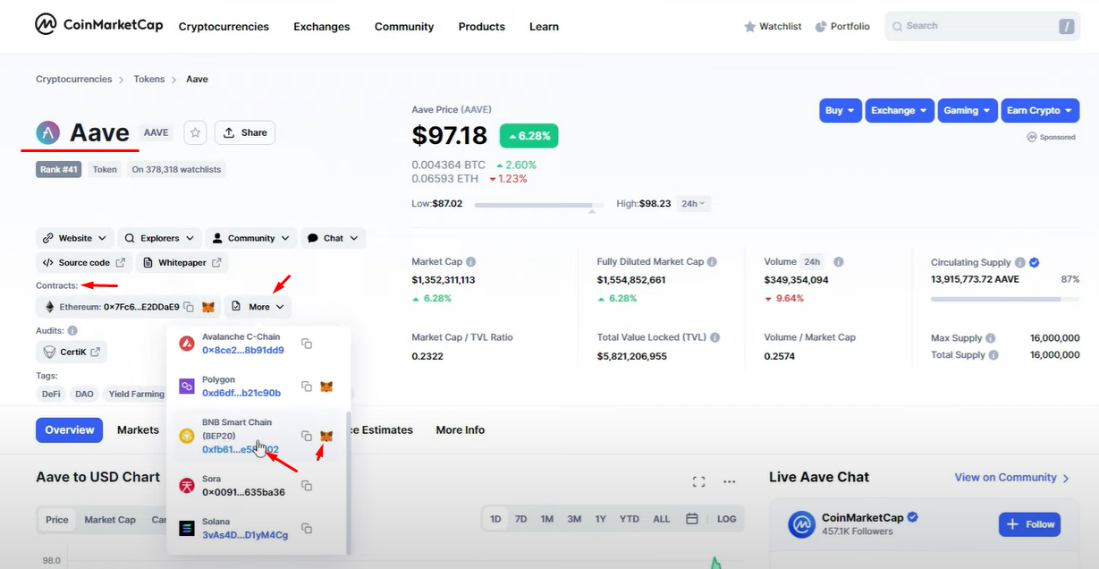Expand the chart to fullscreen

[698, 481]
